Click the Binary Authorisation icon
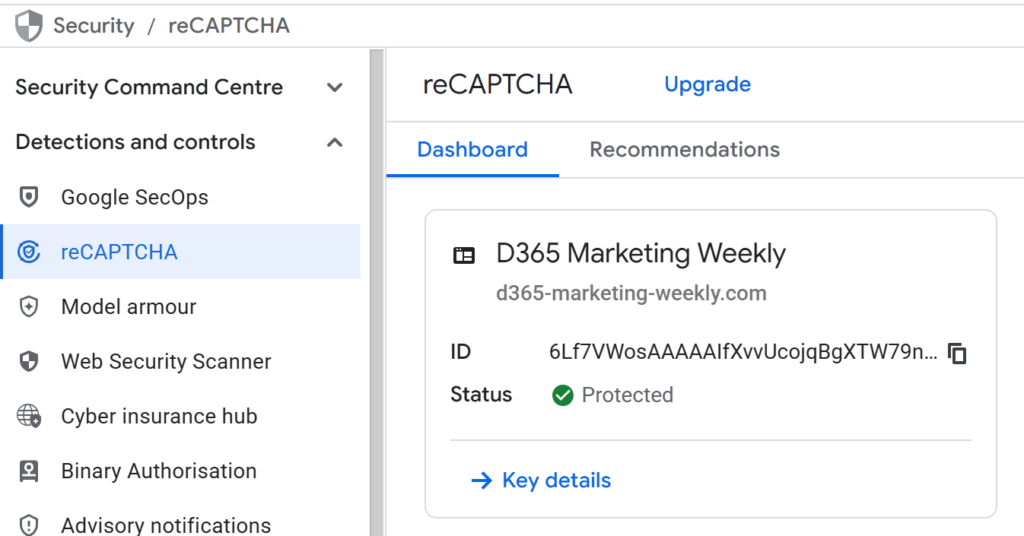 point(29,471)
